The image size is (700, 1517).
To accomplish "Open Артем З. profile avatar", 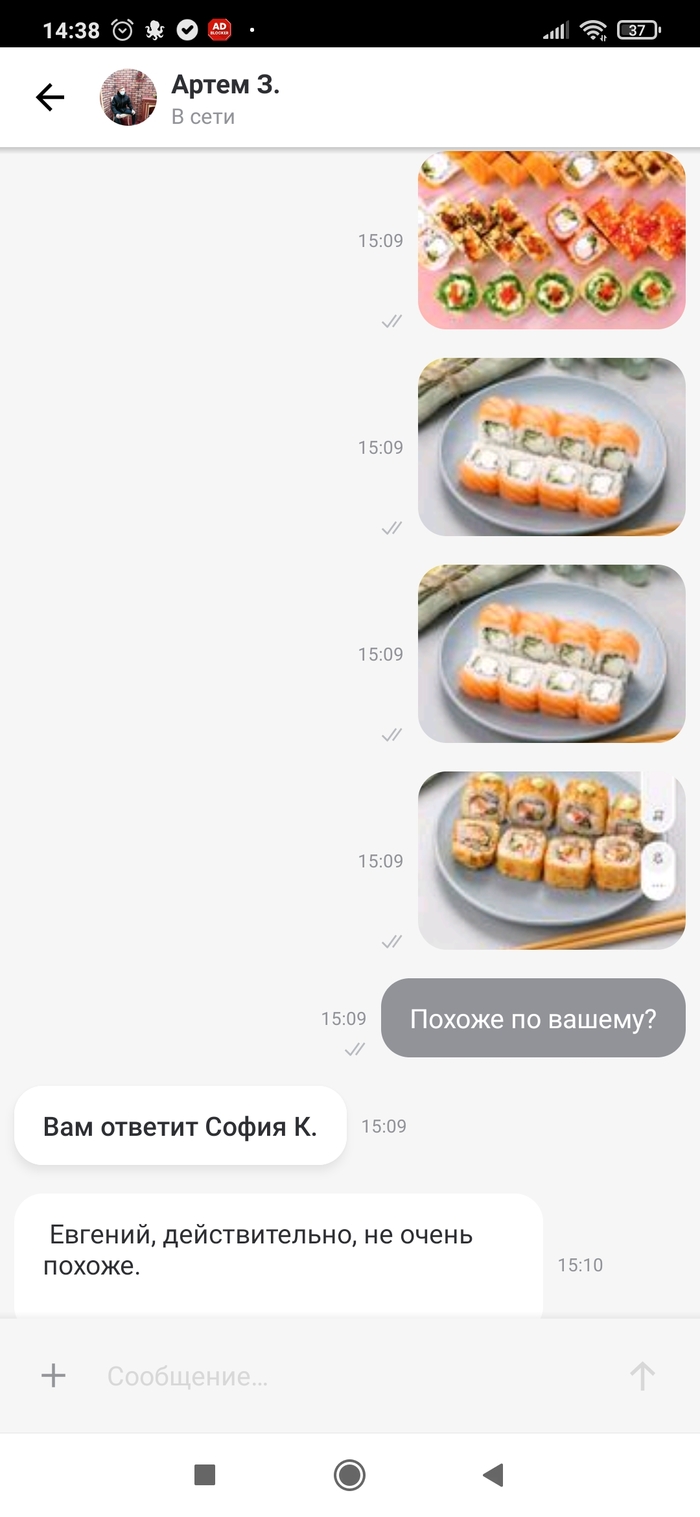I will pos(128,97).
